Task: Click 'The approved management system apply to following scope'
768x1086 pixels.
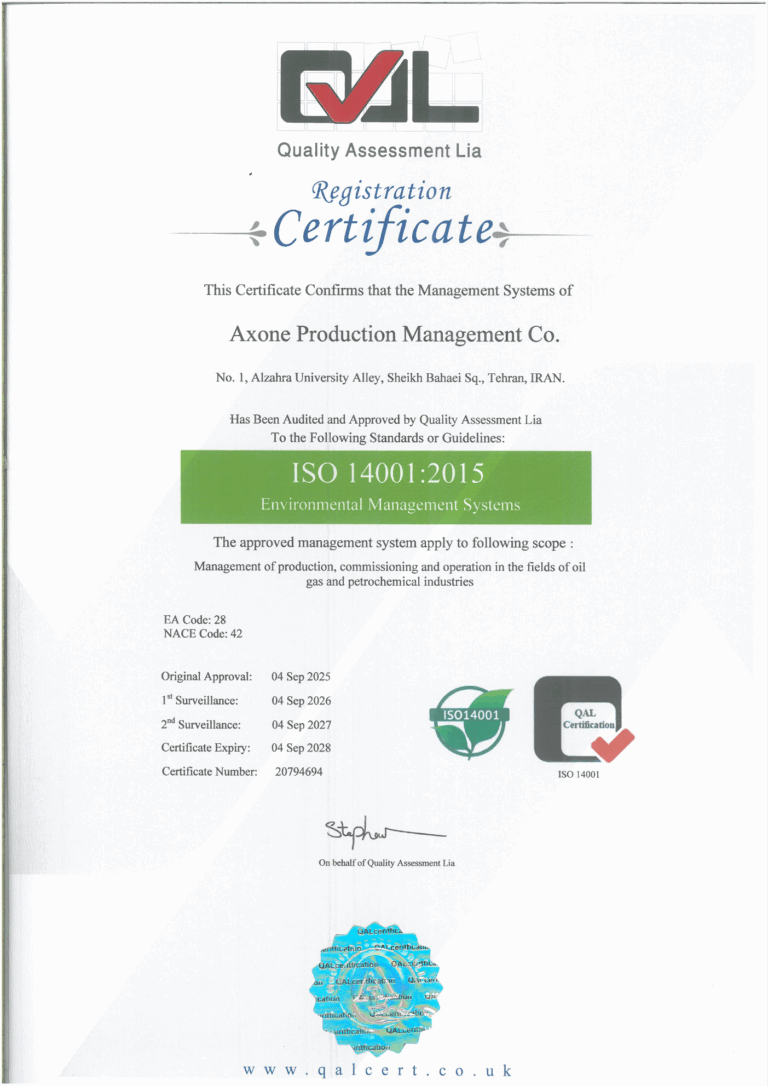Action: click(393, 543)
